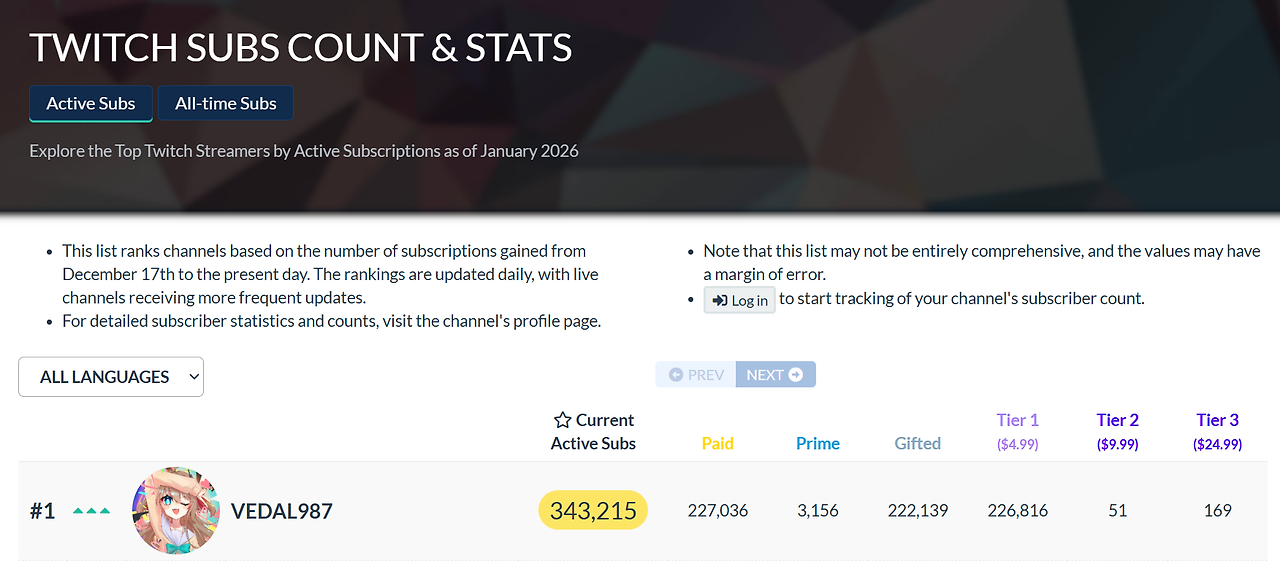Click the #1 rank number
The height and width of the screenshot is (561, 1280).
42,511
